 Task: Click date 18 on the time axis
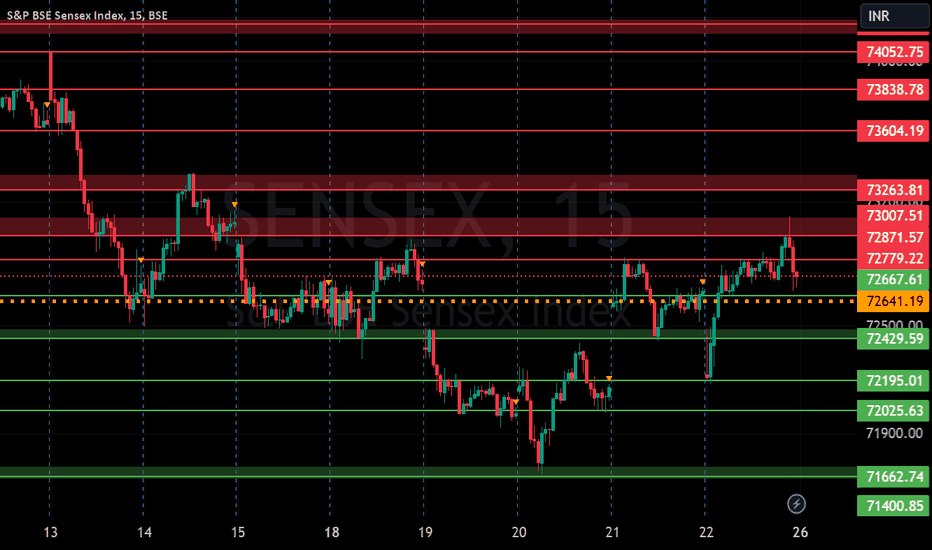331,532
